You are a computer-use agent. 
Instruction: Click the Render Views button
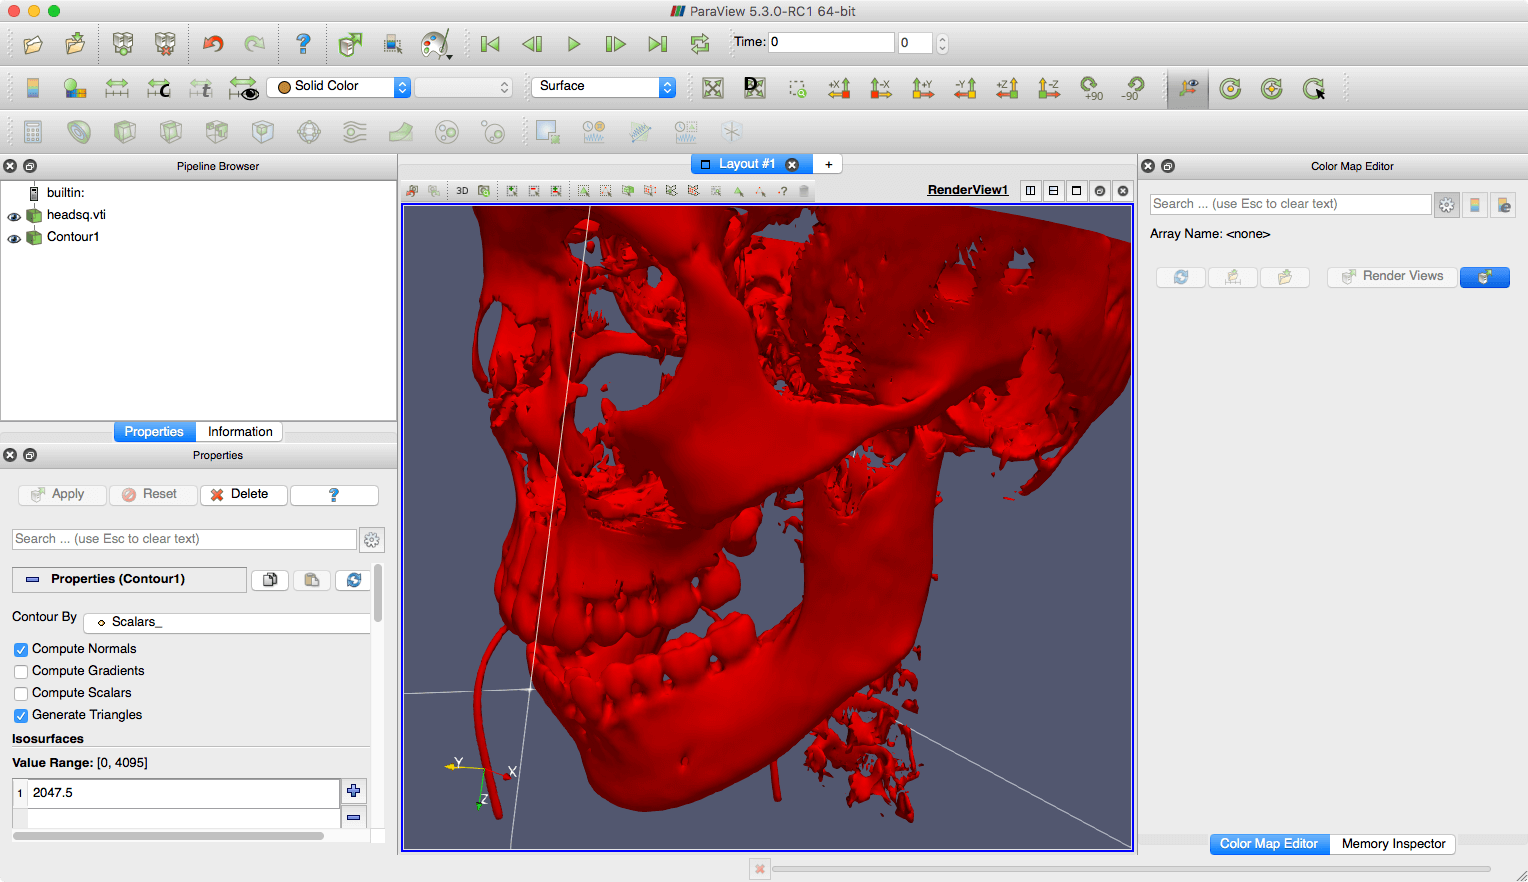(1392, 277)
